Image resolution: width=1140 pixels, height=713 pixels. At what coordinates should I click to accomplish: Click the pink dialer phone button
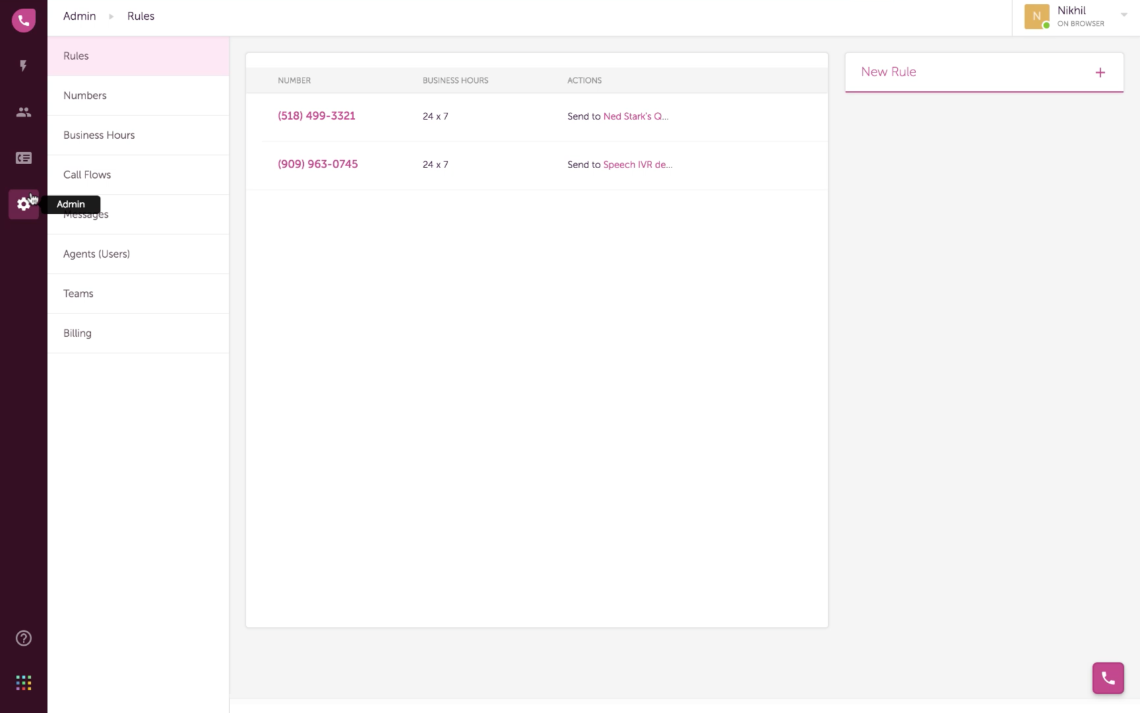1107,678
